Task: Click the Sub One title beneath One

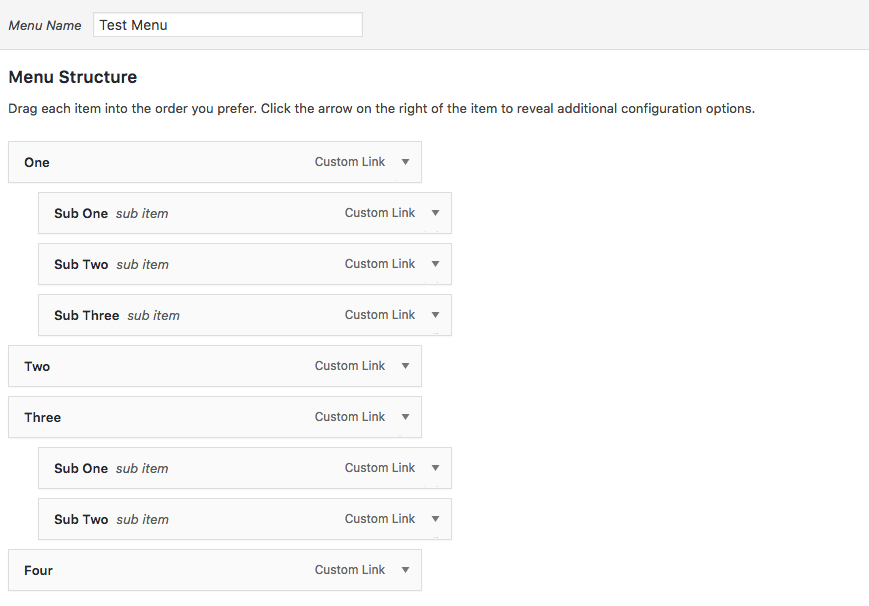Action: 81,214
